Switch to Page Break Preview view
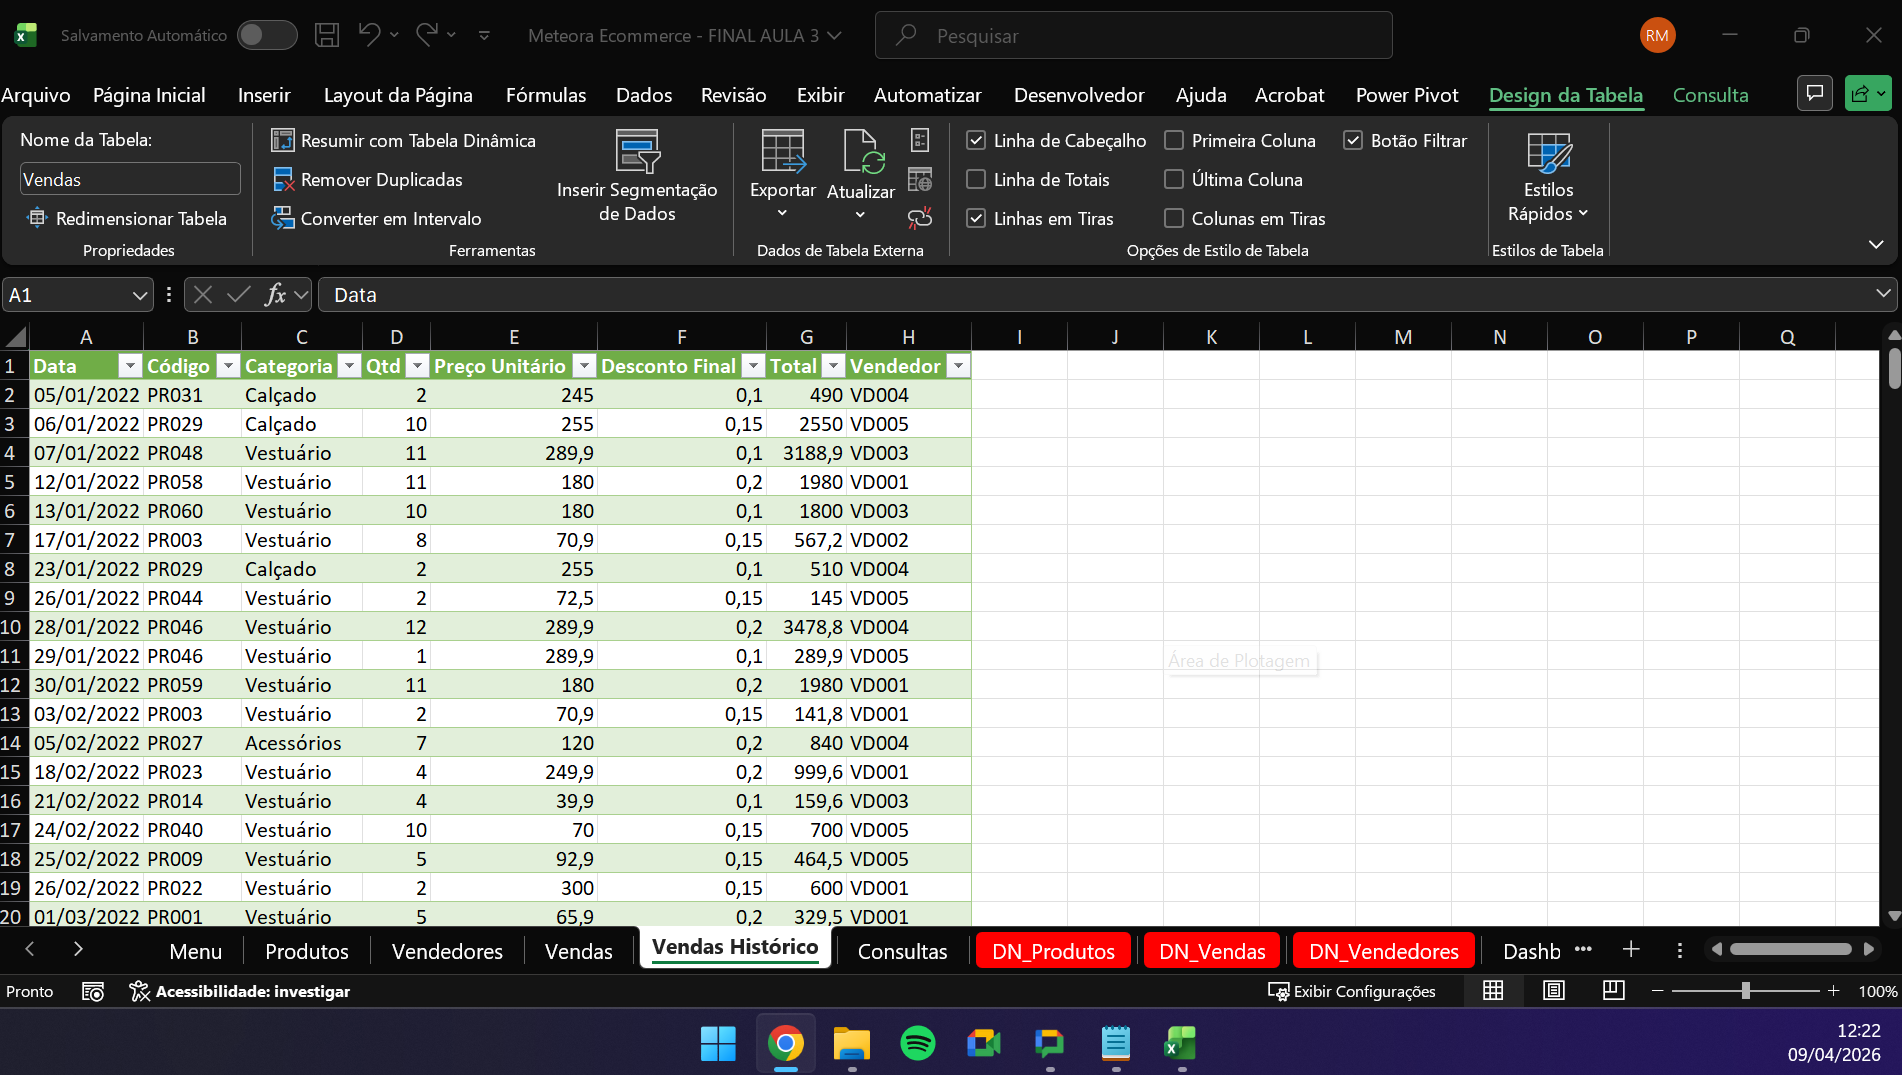The image size is (1902, 1075). coord(1613,991)
